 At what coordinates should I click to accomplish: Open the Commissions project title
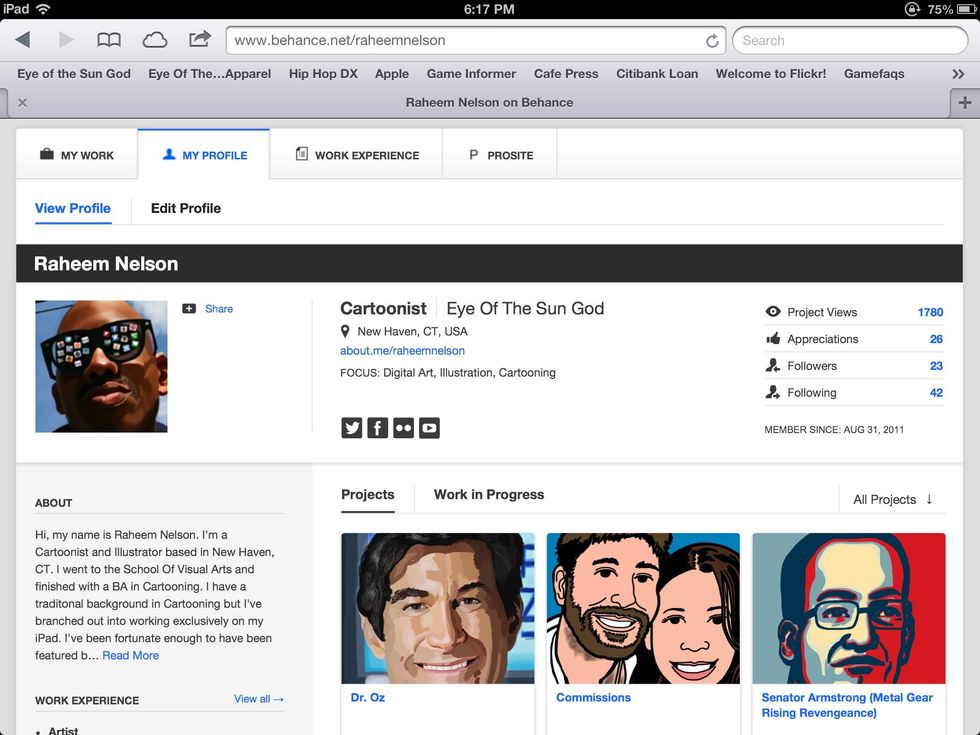tap(593, 698)
